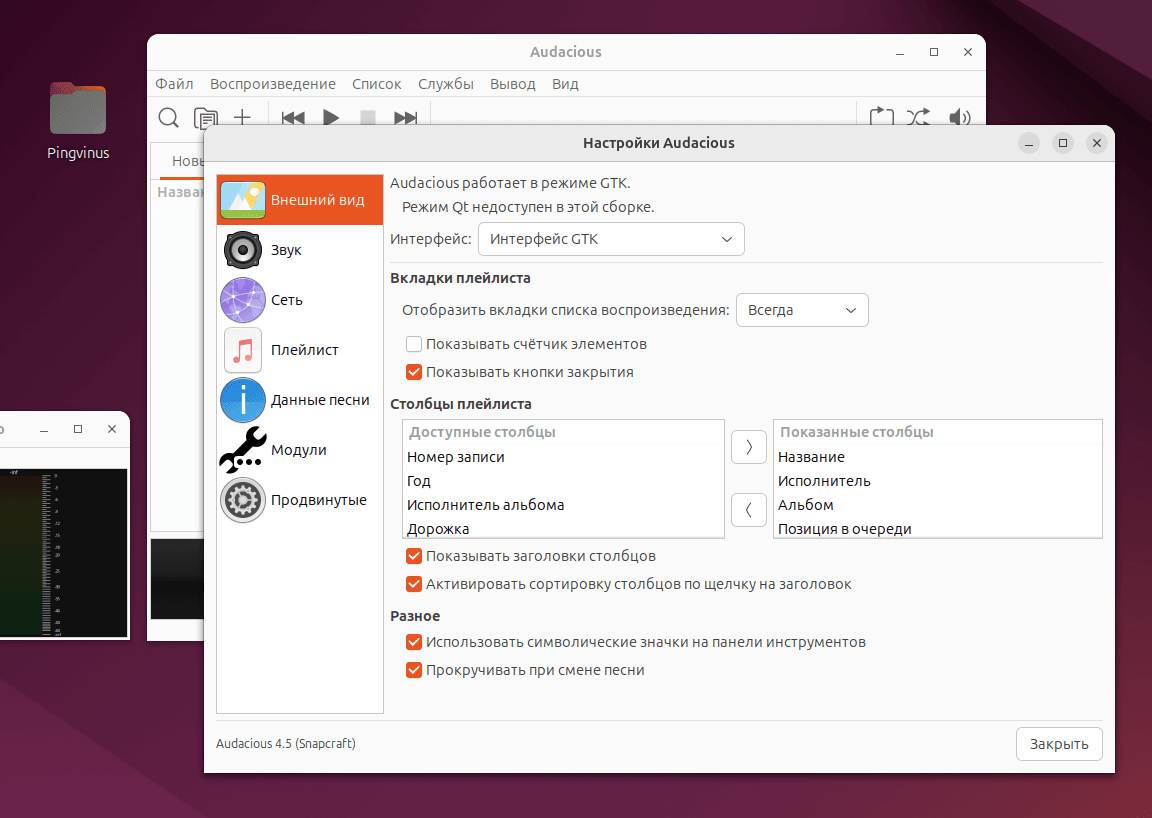Enable Показывать счётчик элементов checkbox
Image resolution: width=1152 pixels, height=818 pixels.
point(414,344)
